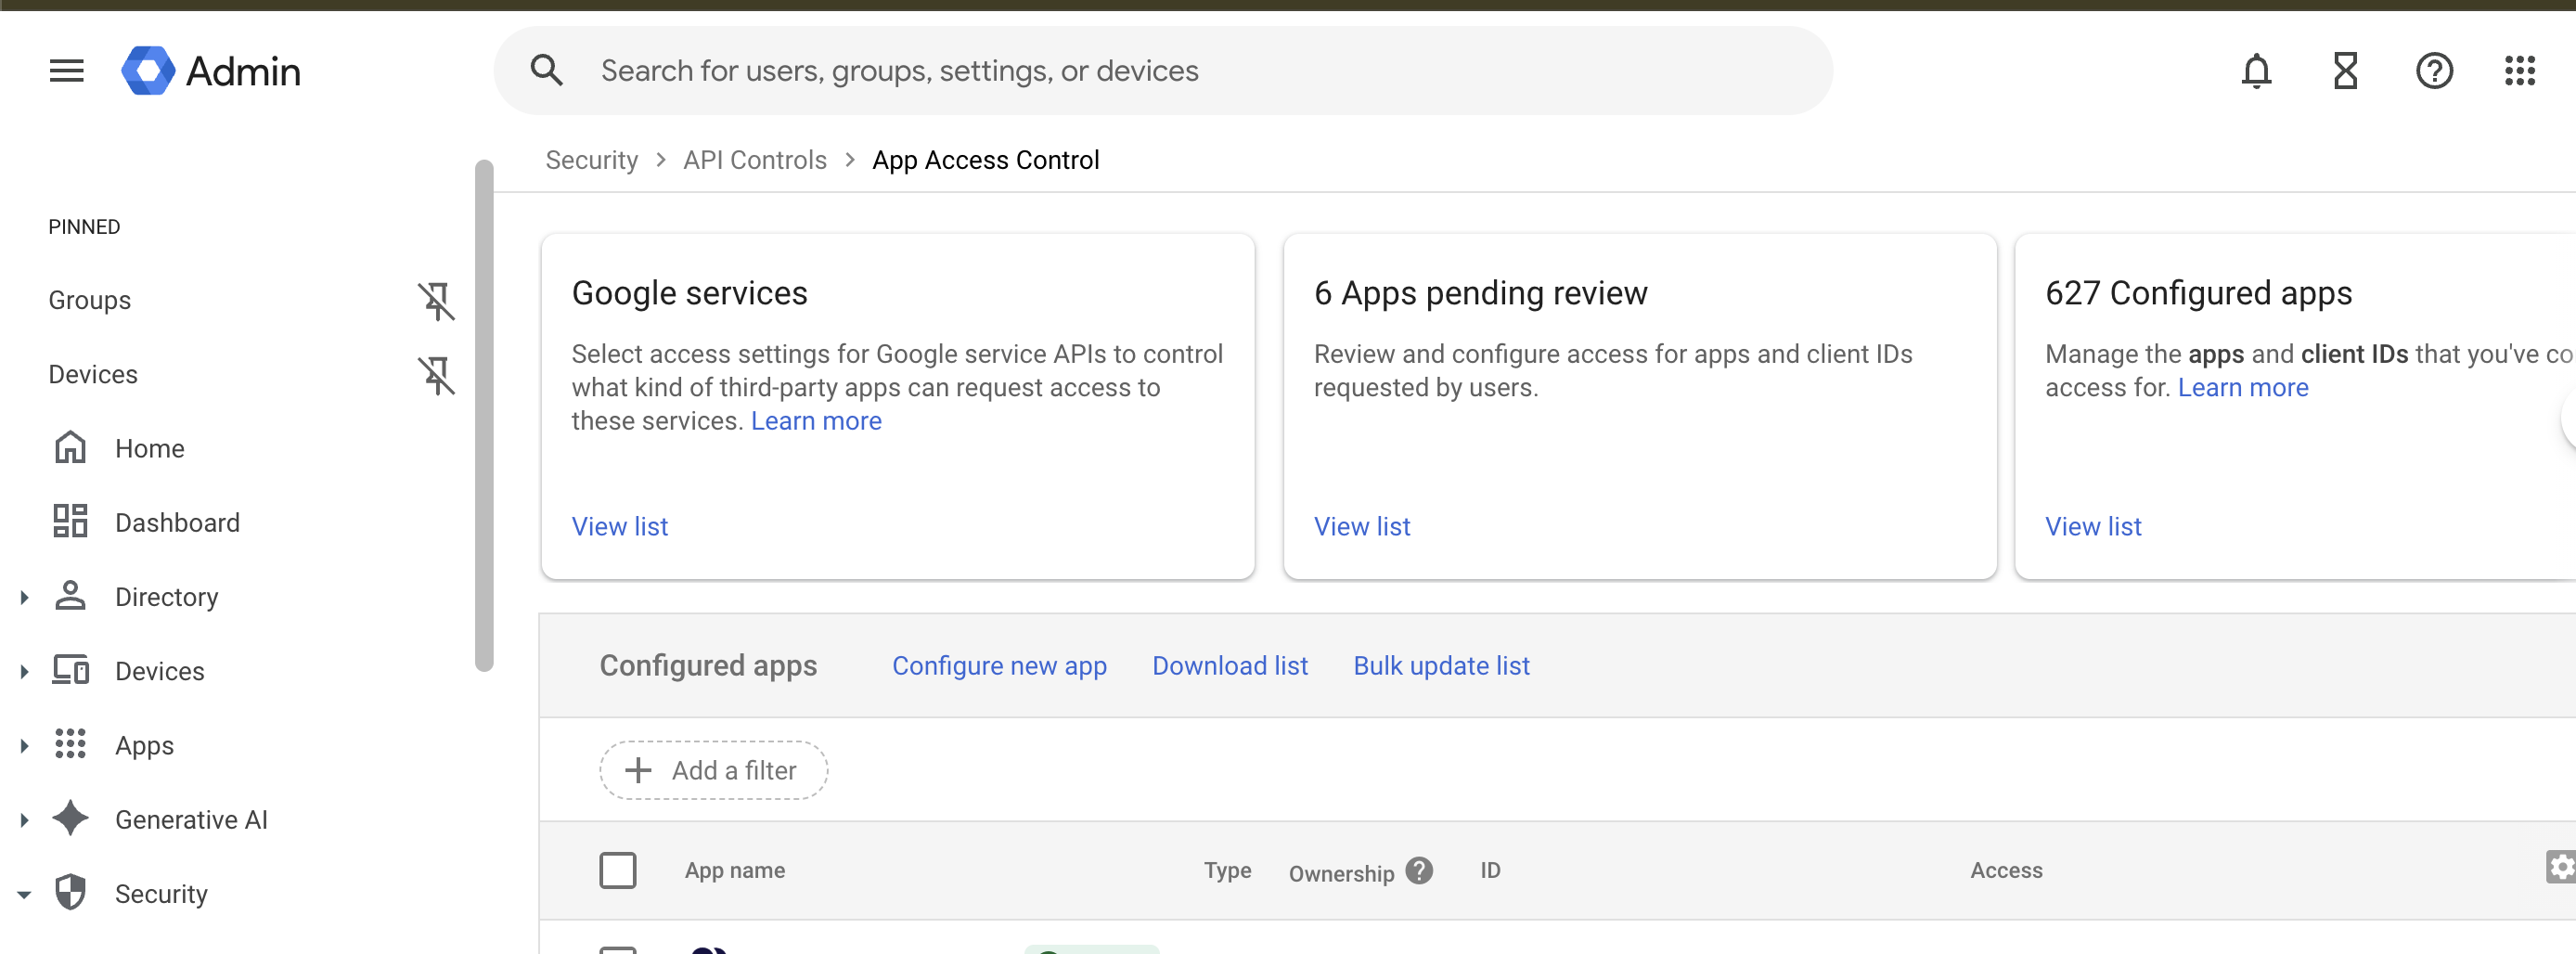Click App Access Control breadcrumb

[985, 160]
